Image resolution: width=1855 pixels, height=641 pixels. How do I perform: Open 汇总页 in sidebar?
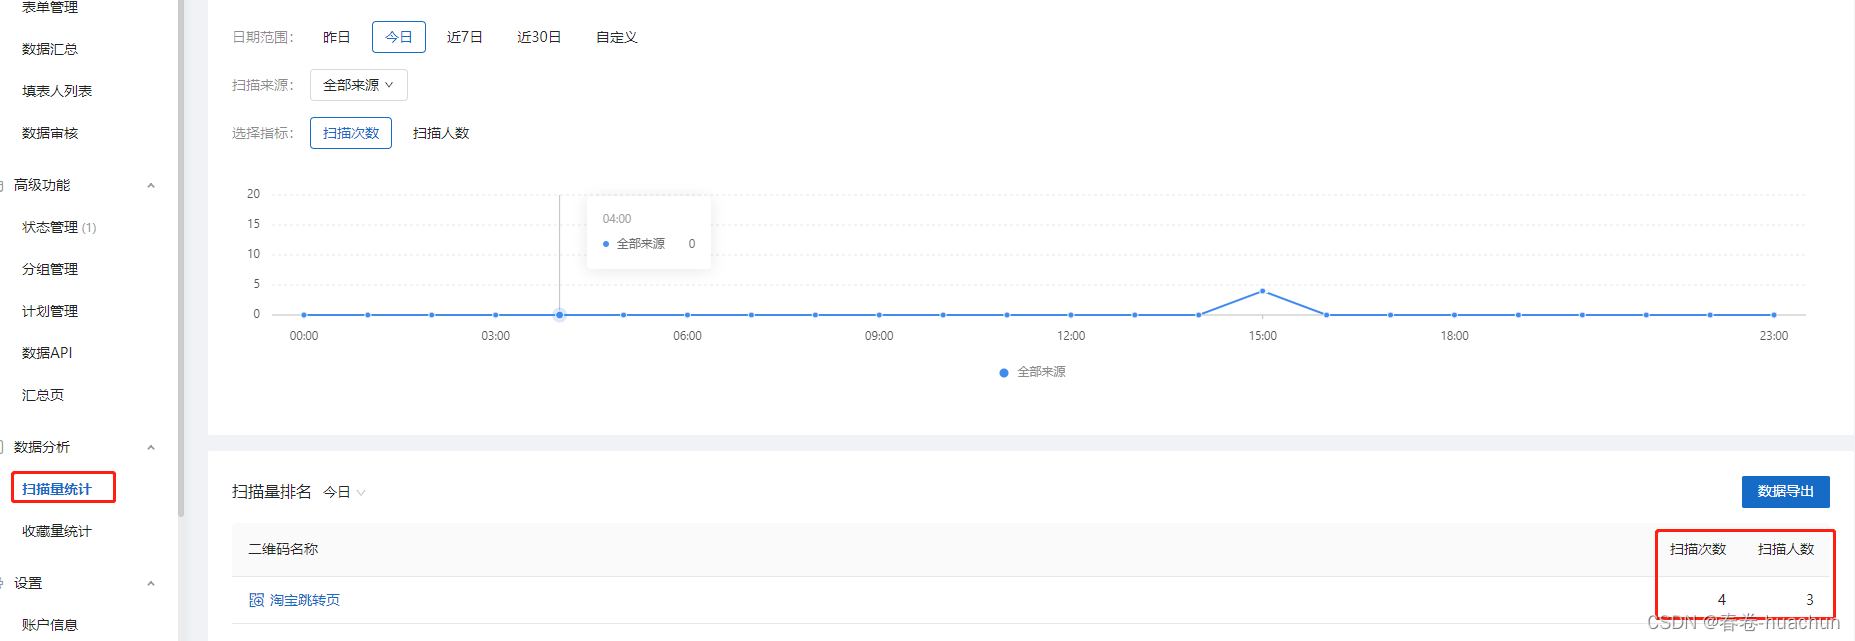[43, 395]
